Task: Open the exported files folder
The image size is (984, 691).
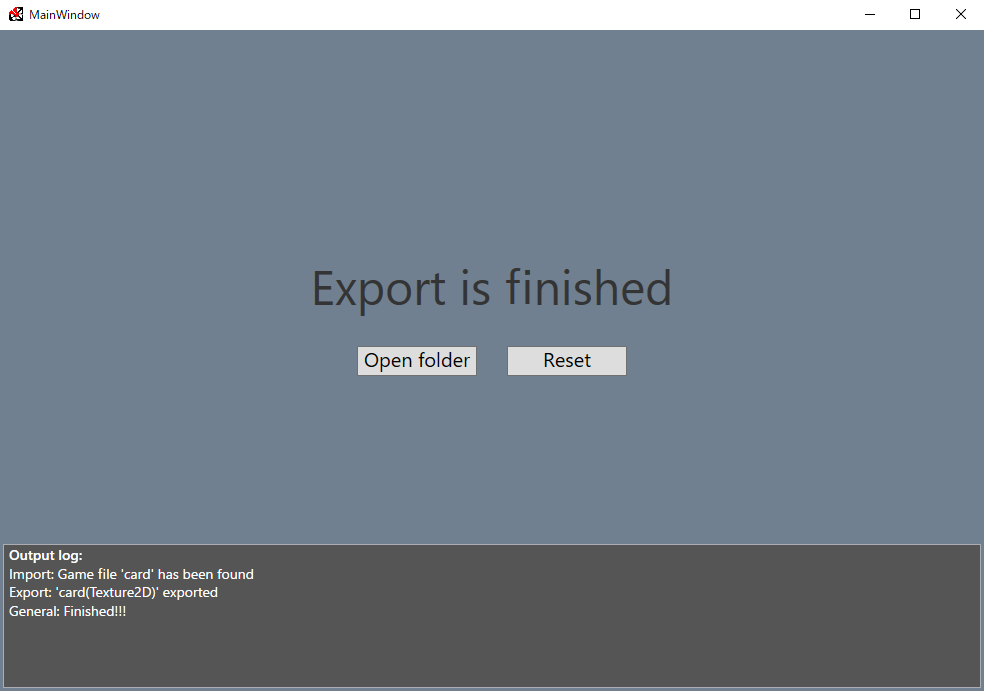Action: (417, 361)
